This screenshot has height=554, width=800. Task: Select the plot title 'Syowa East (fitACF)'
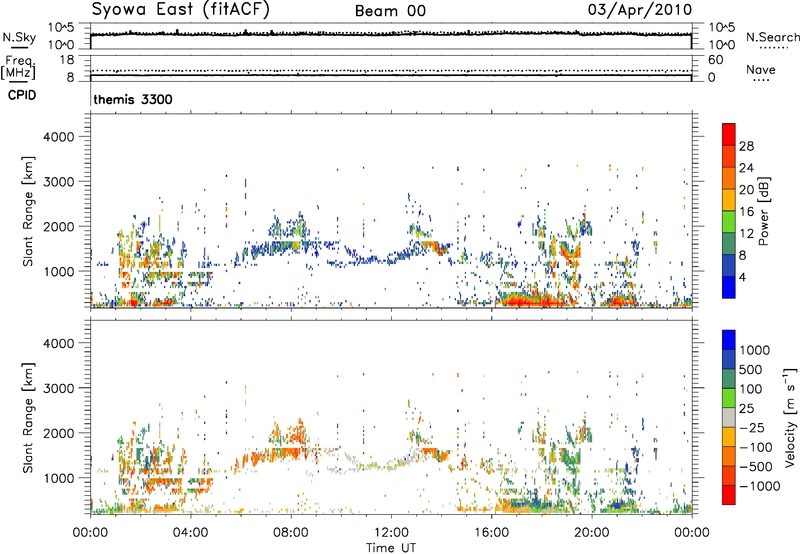click(180, 10)
